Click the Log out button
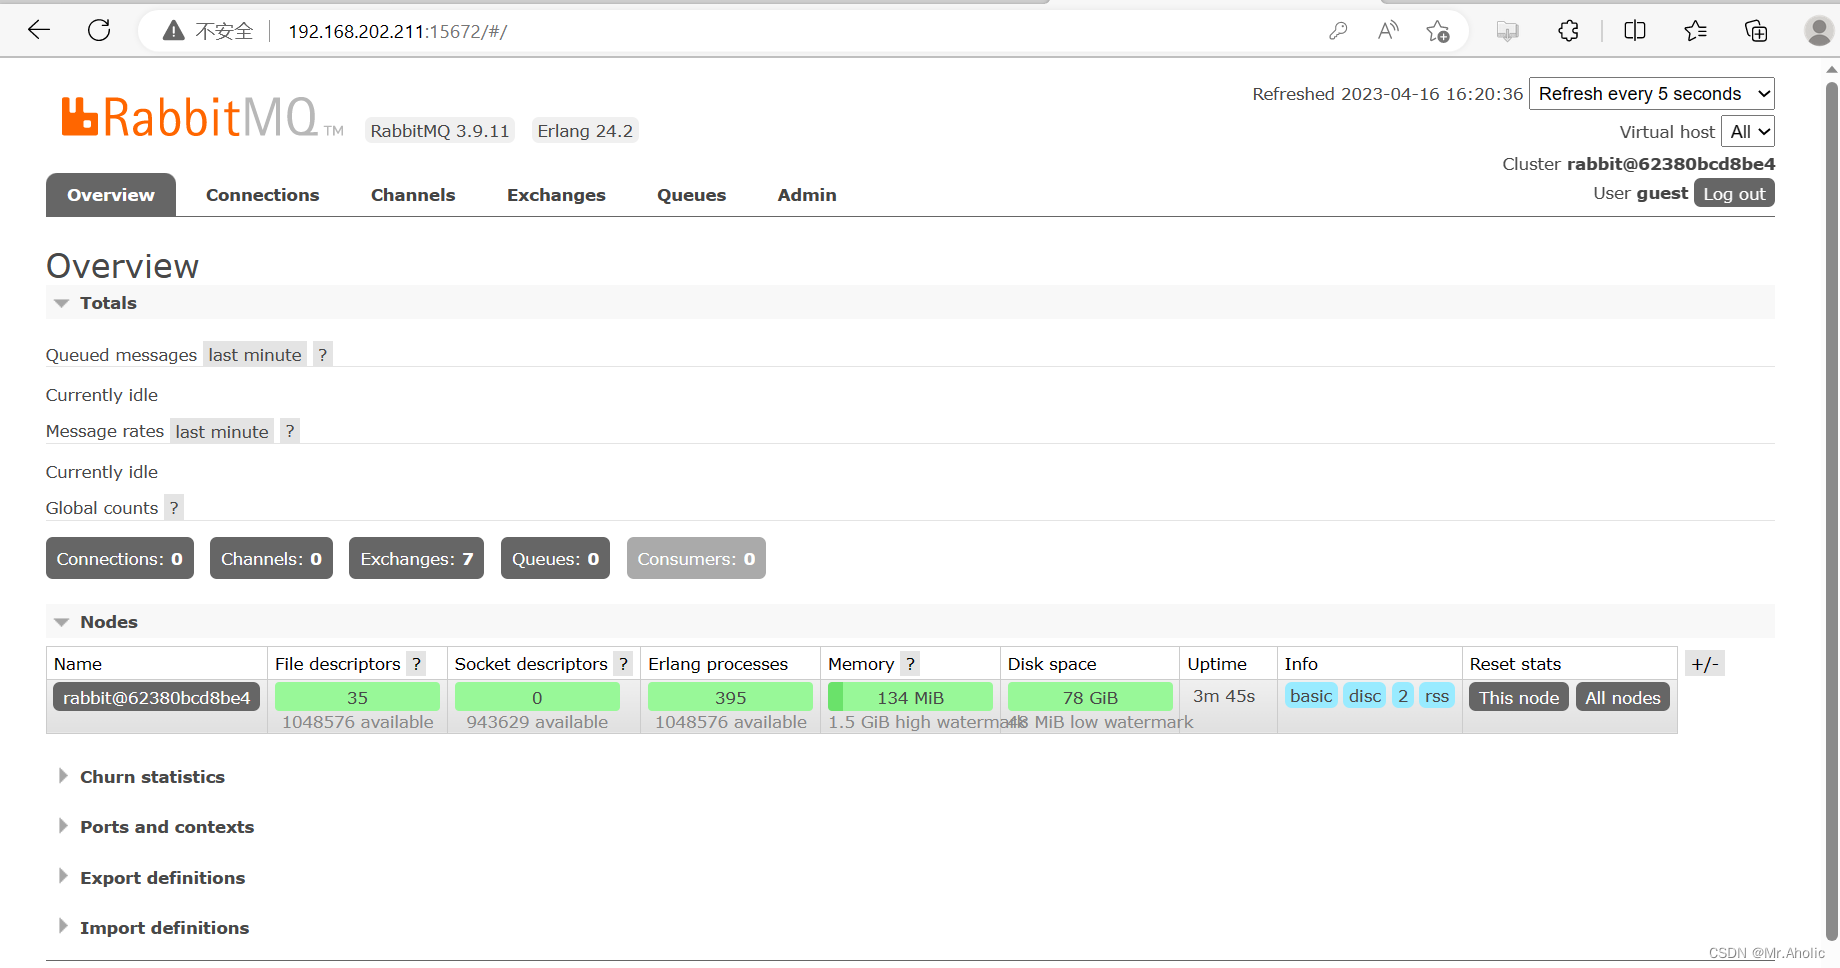Viewport: 1840px width, 968px height. pyautogui.click(x=1734, y=193)
